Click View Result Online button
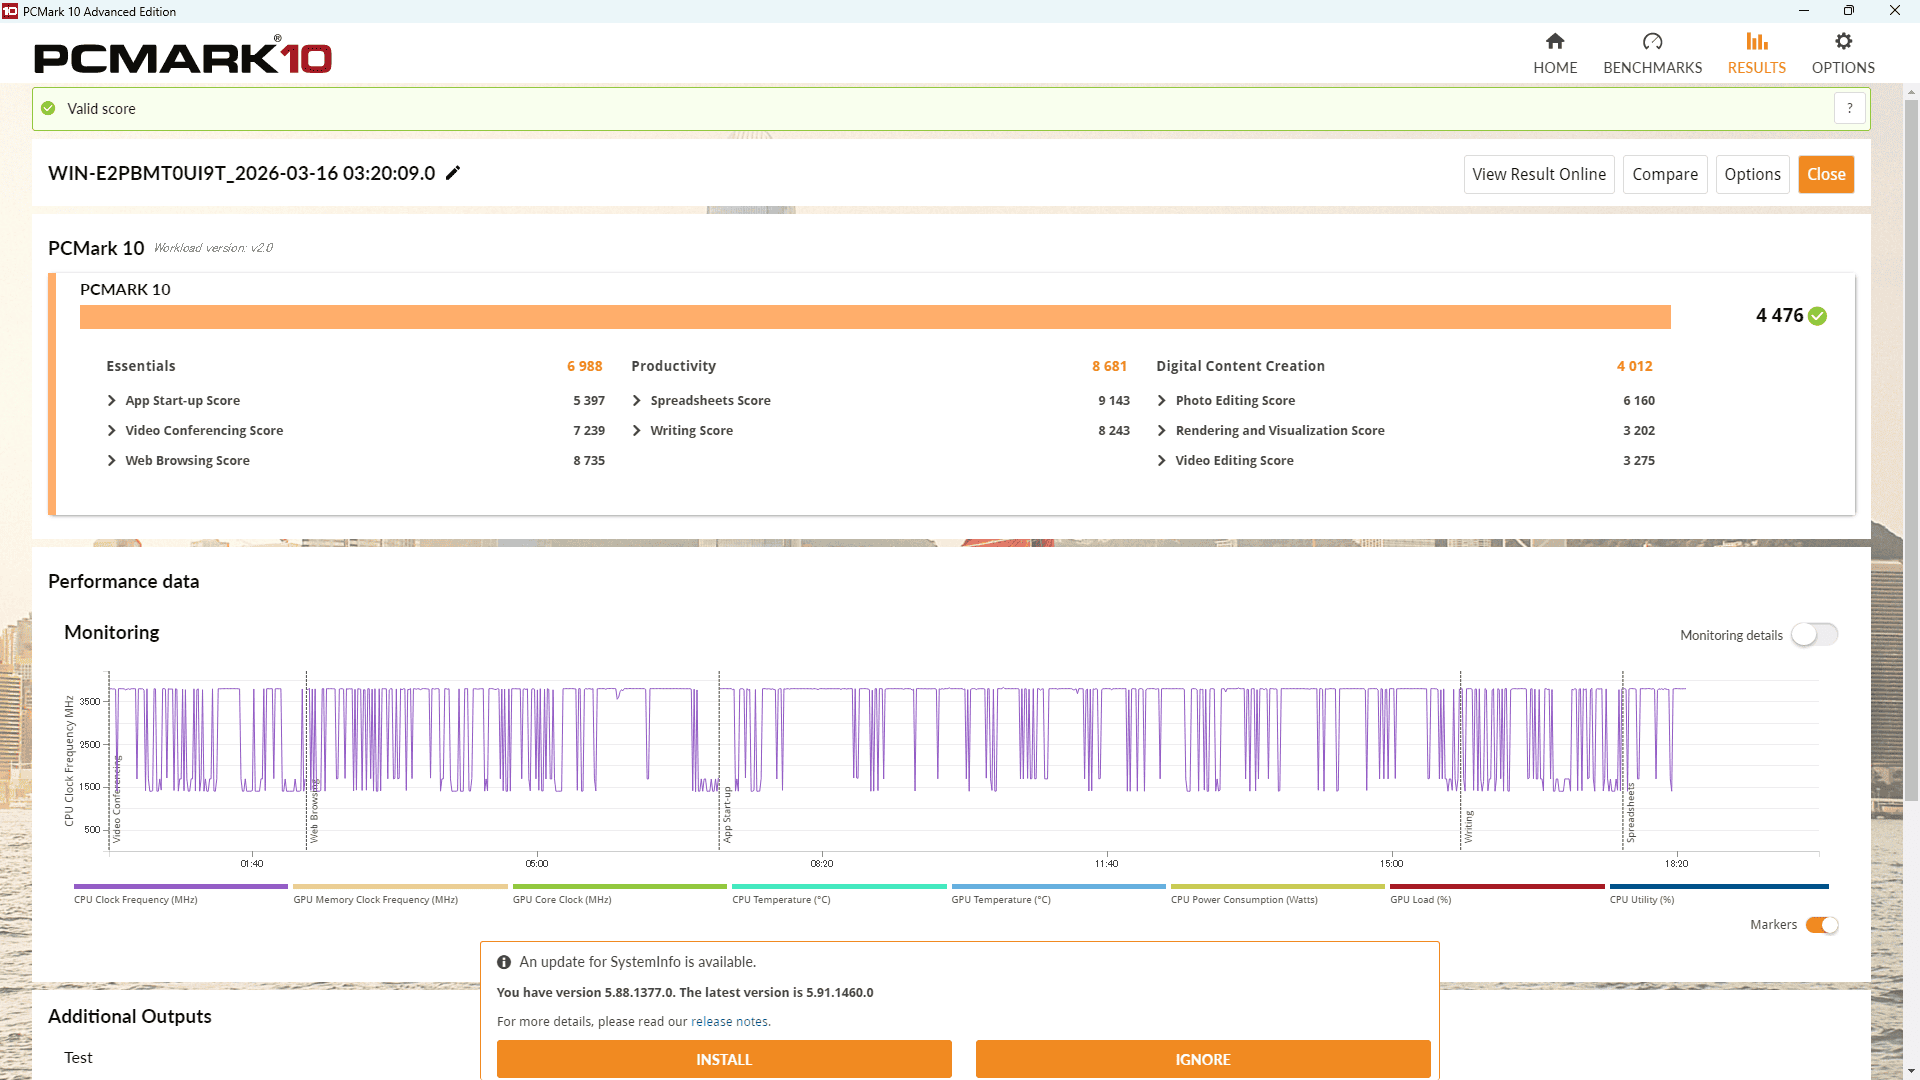Image resolution: width=1920 pixels, height=1080 pixels. click(1538, 174)
